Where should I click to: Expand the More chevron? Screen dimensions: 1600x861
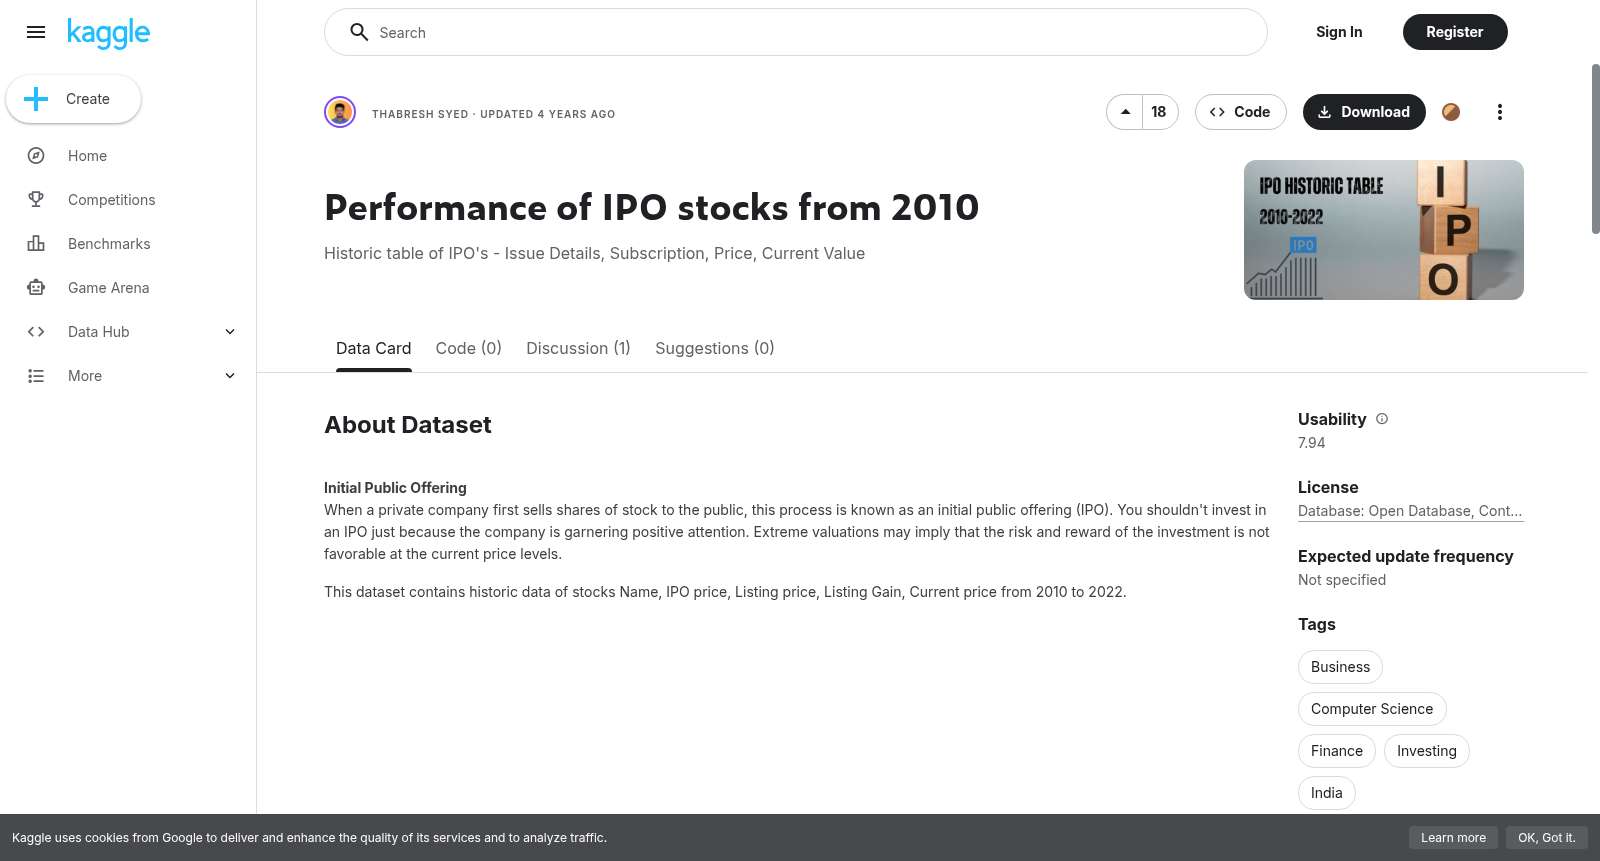click(x=230, y=376)
